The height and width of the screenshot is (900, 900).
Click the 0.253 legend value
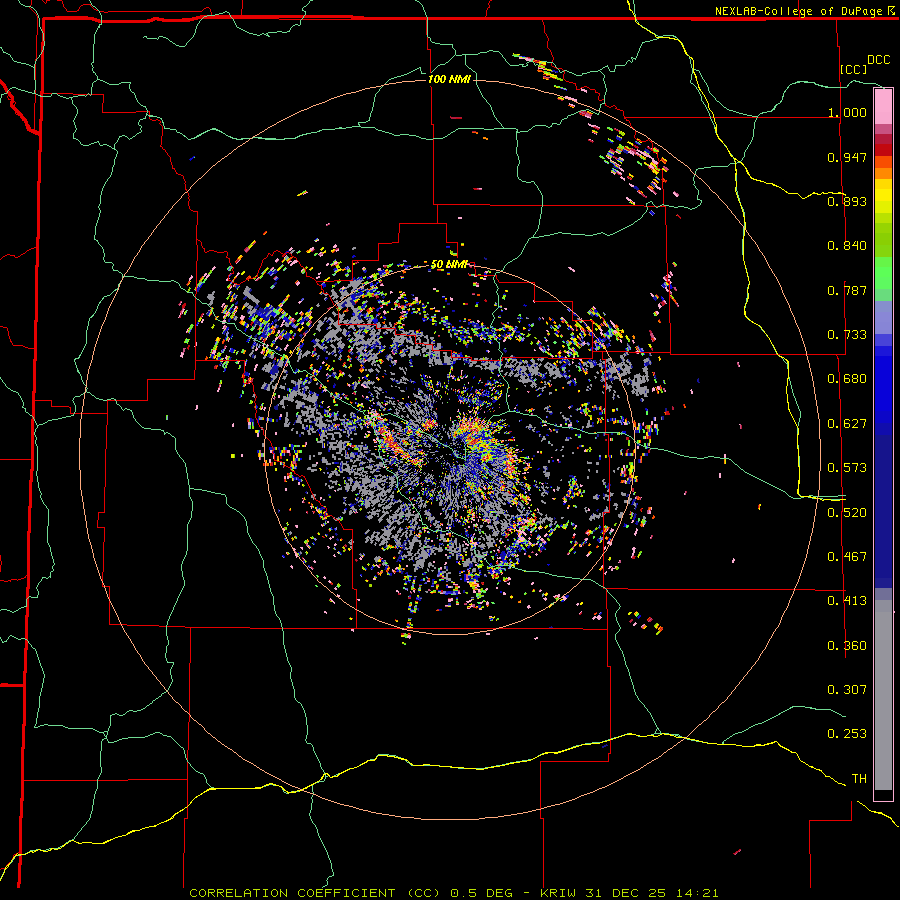(x=847, y=734)
